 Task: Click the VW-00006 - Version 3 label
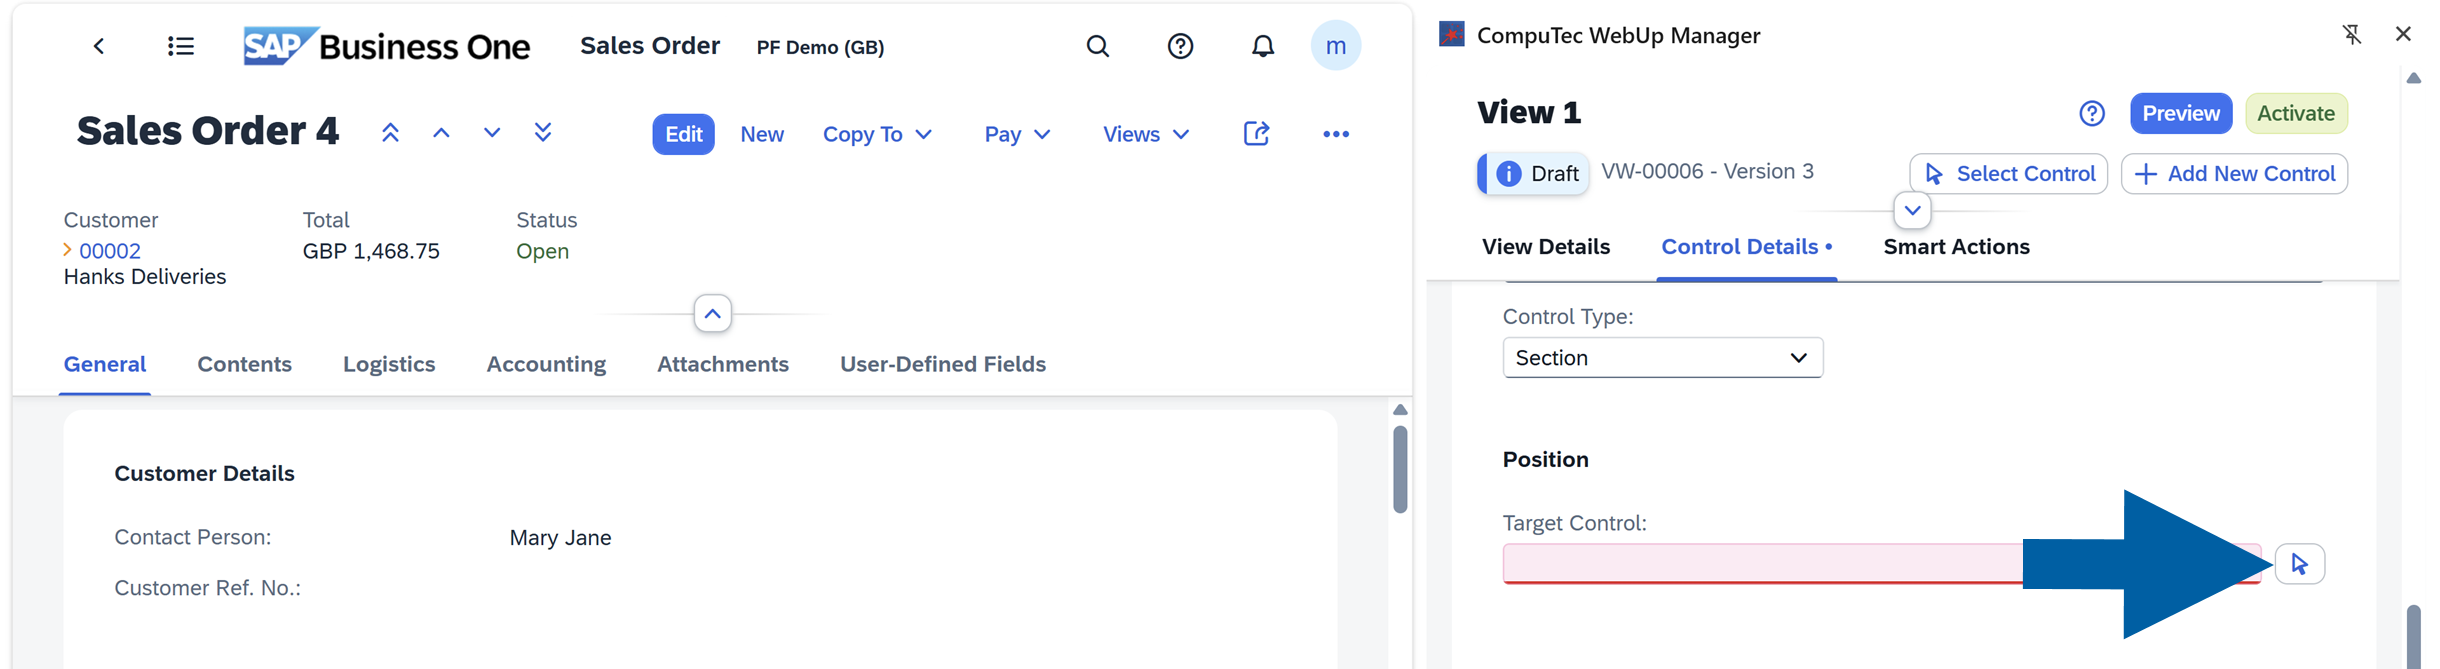[1707, 172]
